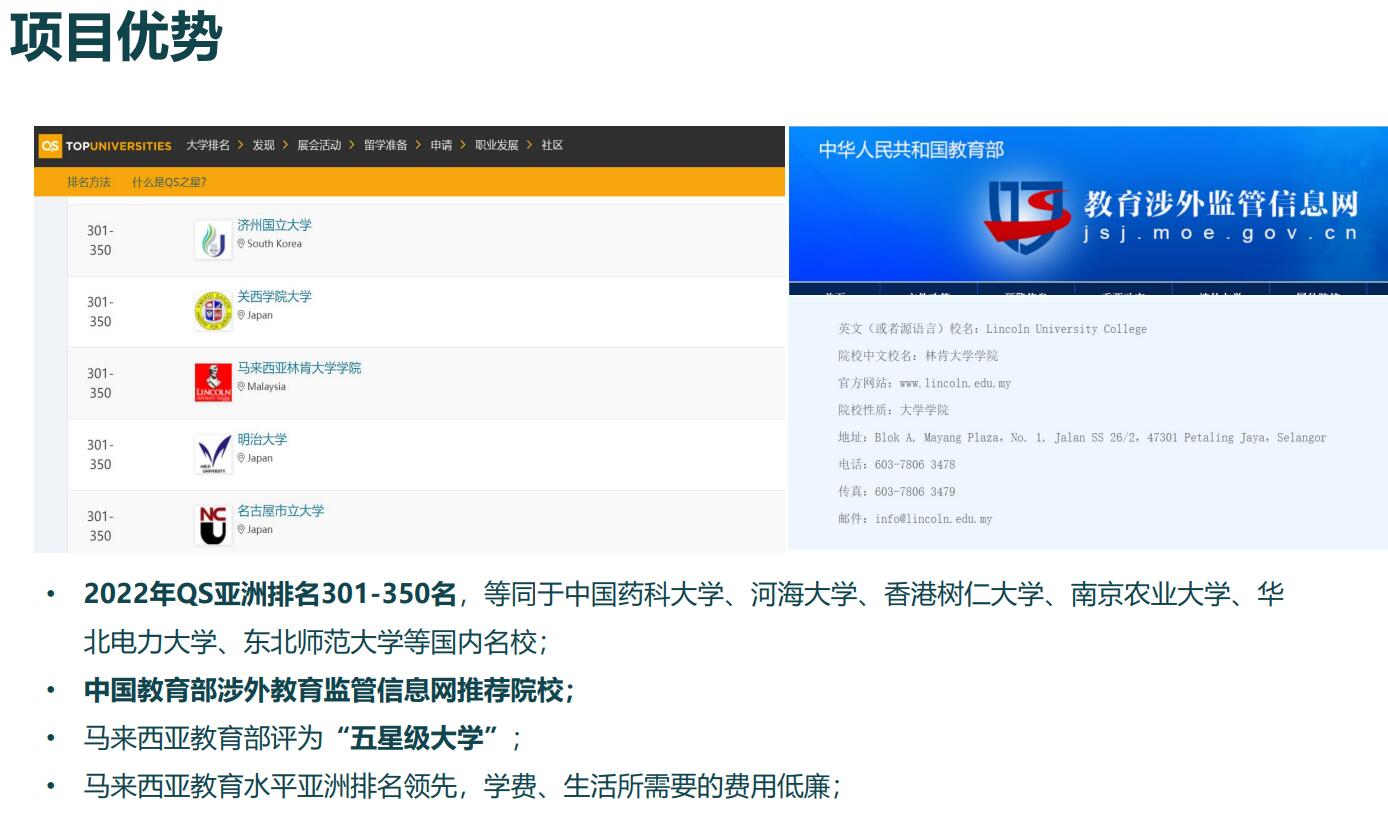This screenshot has width=1388, height=815.
Task: Click the 301-350 rank for 明治大学
Action: 100,454
